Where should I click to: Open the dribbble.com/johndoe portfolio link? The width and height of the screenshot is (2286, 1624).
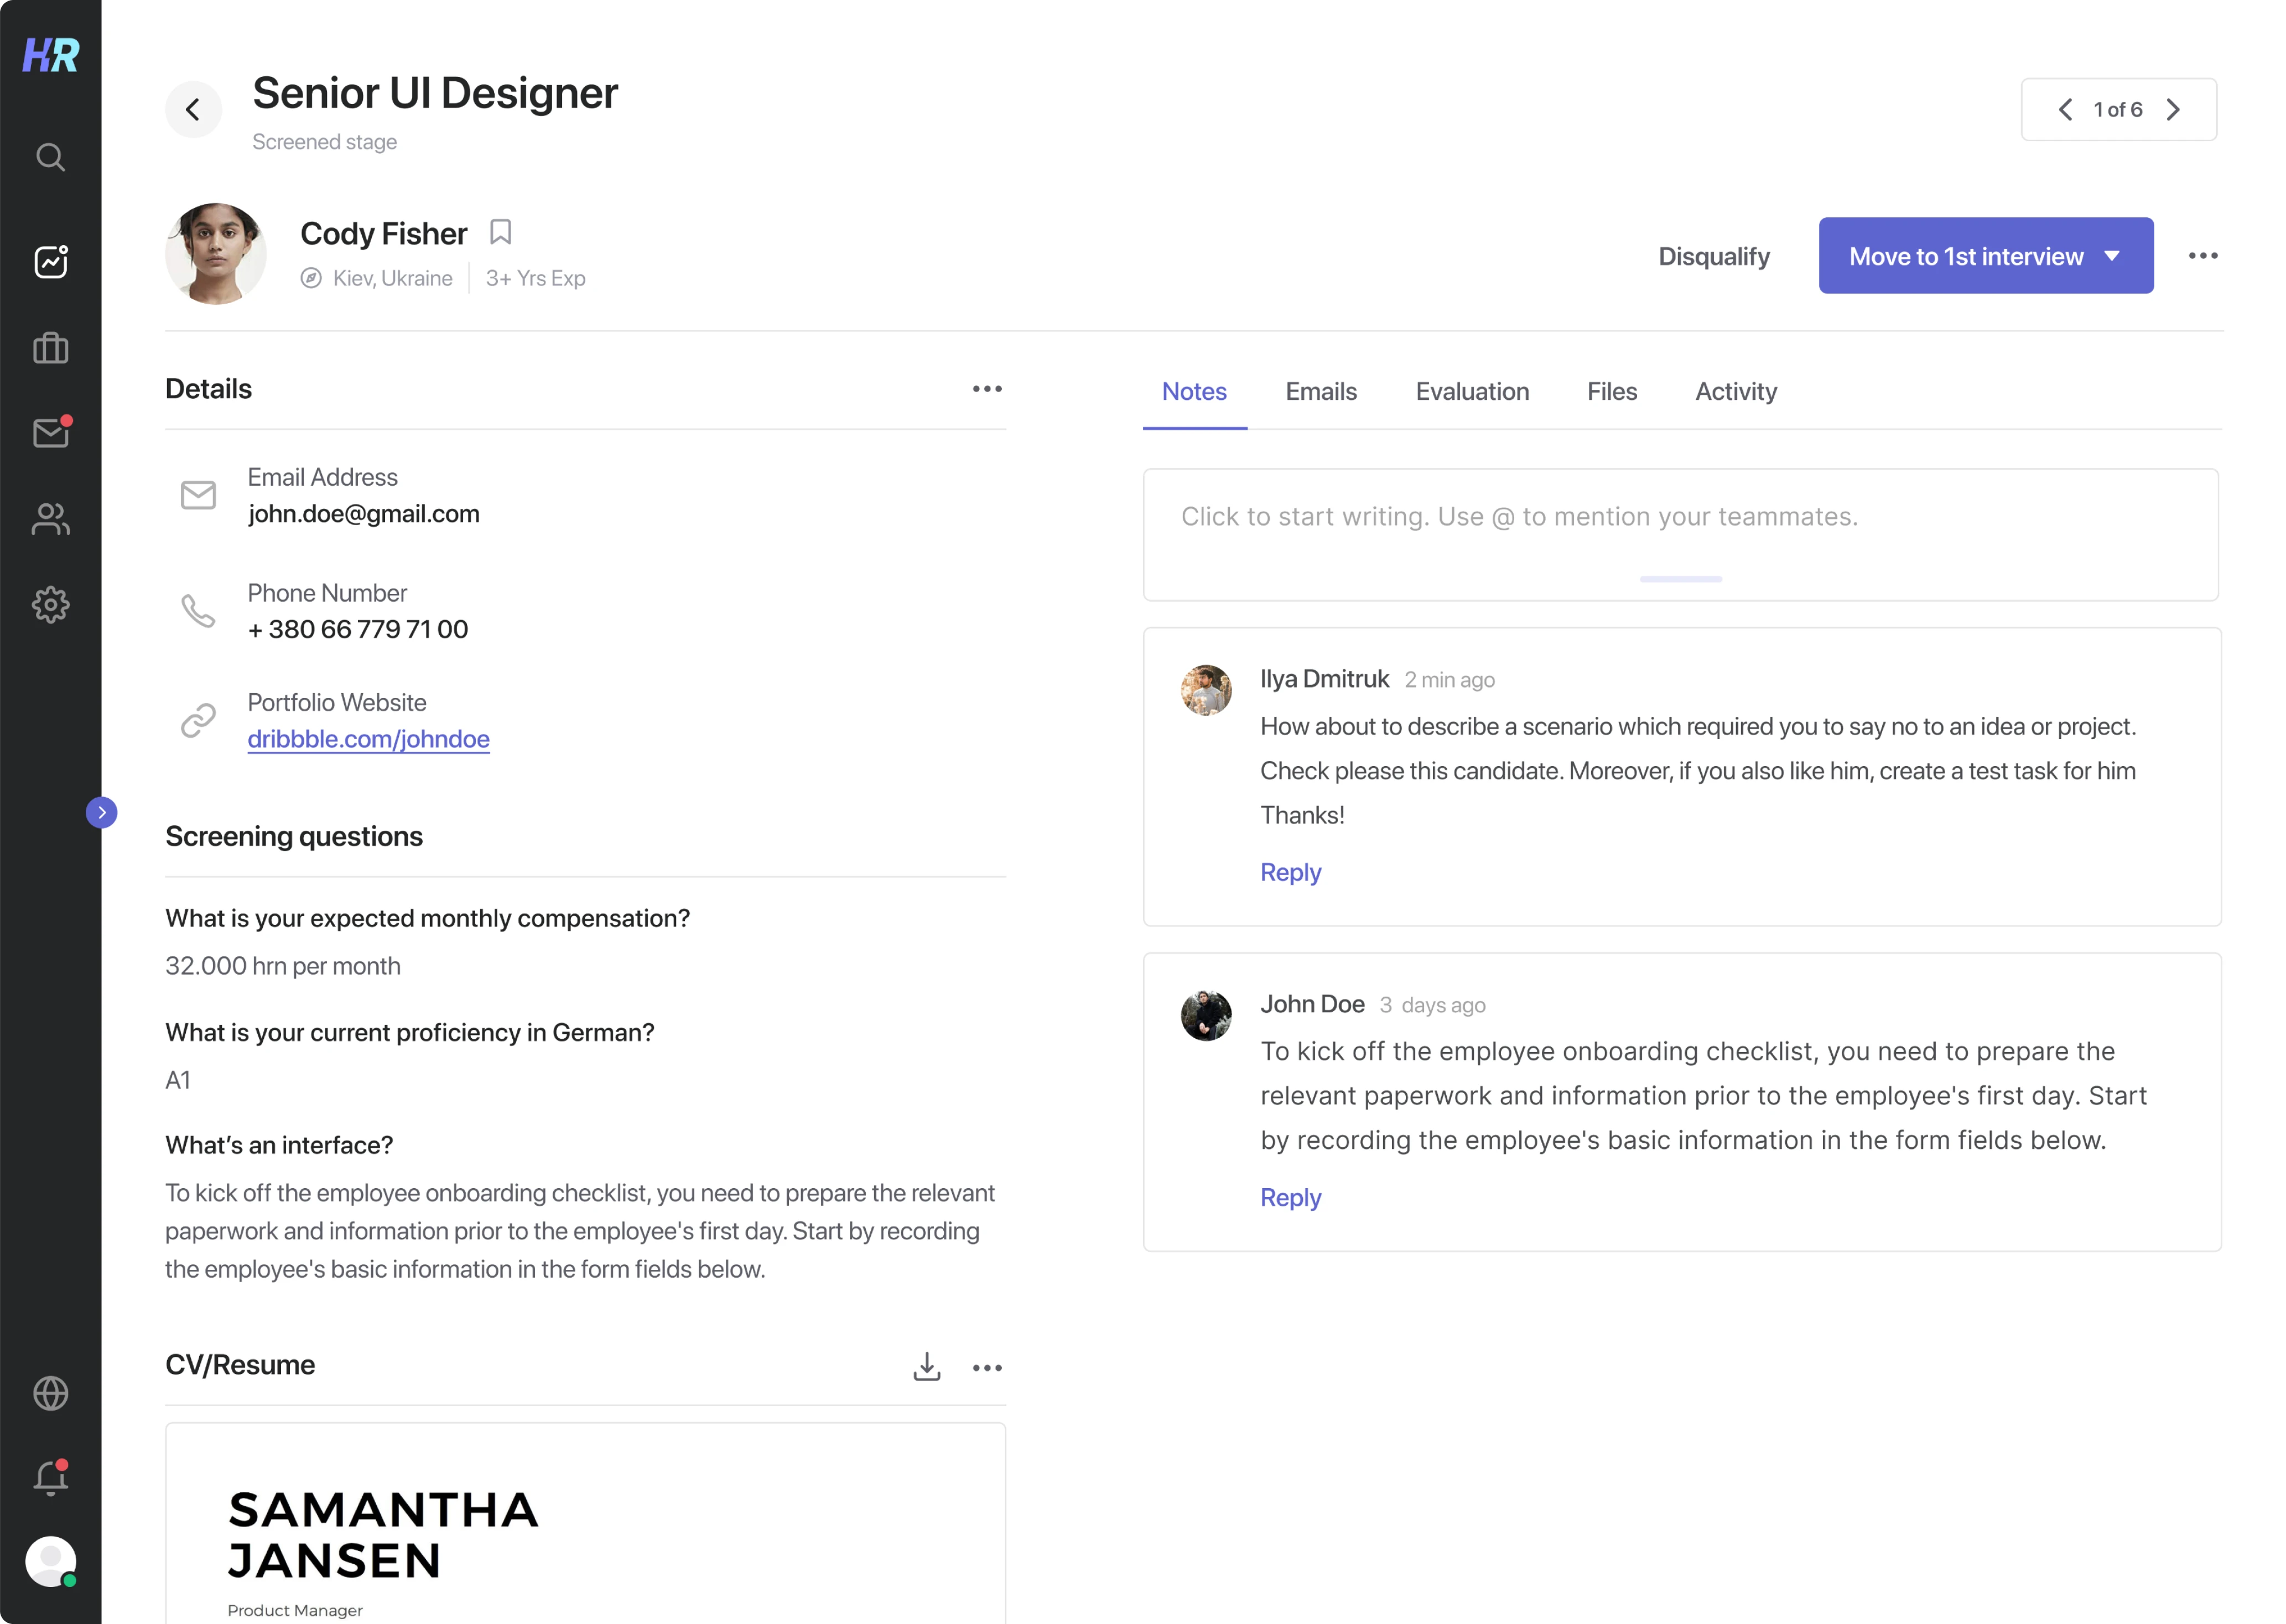coord(369,738)
